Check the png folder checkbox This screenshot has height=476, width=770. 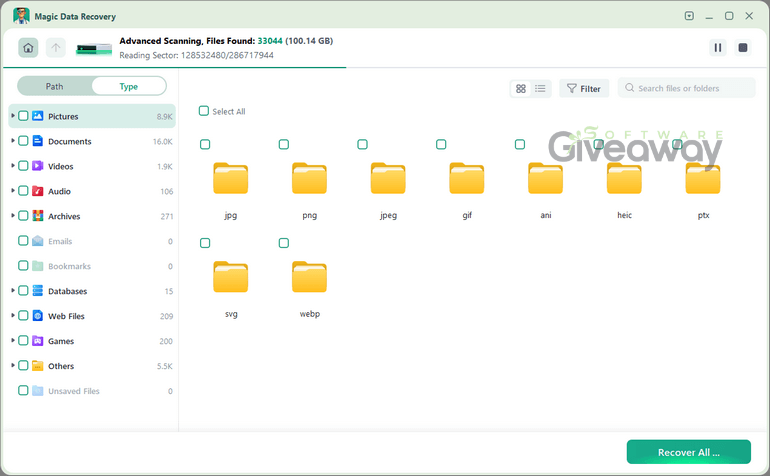click(284, 144)
